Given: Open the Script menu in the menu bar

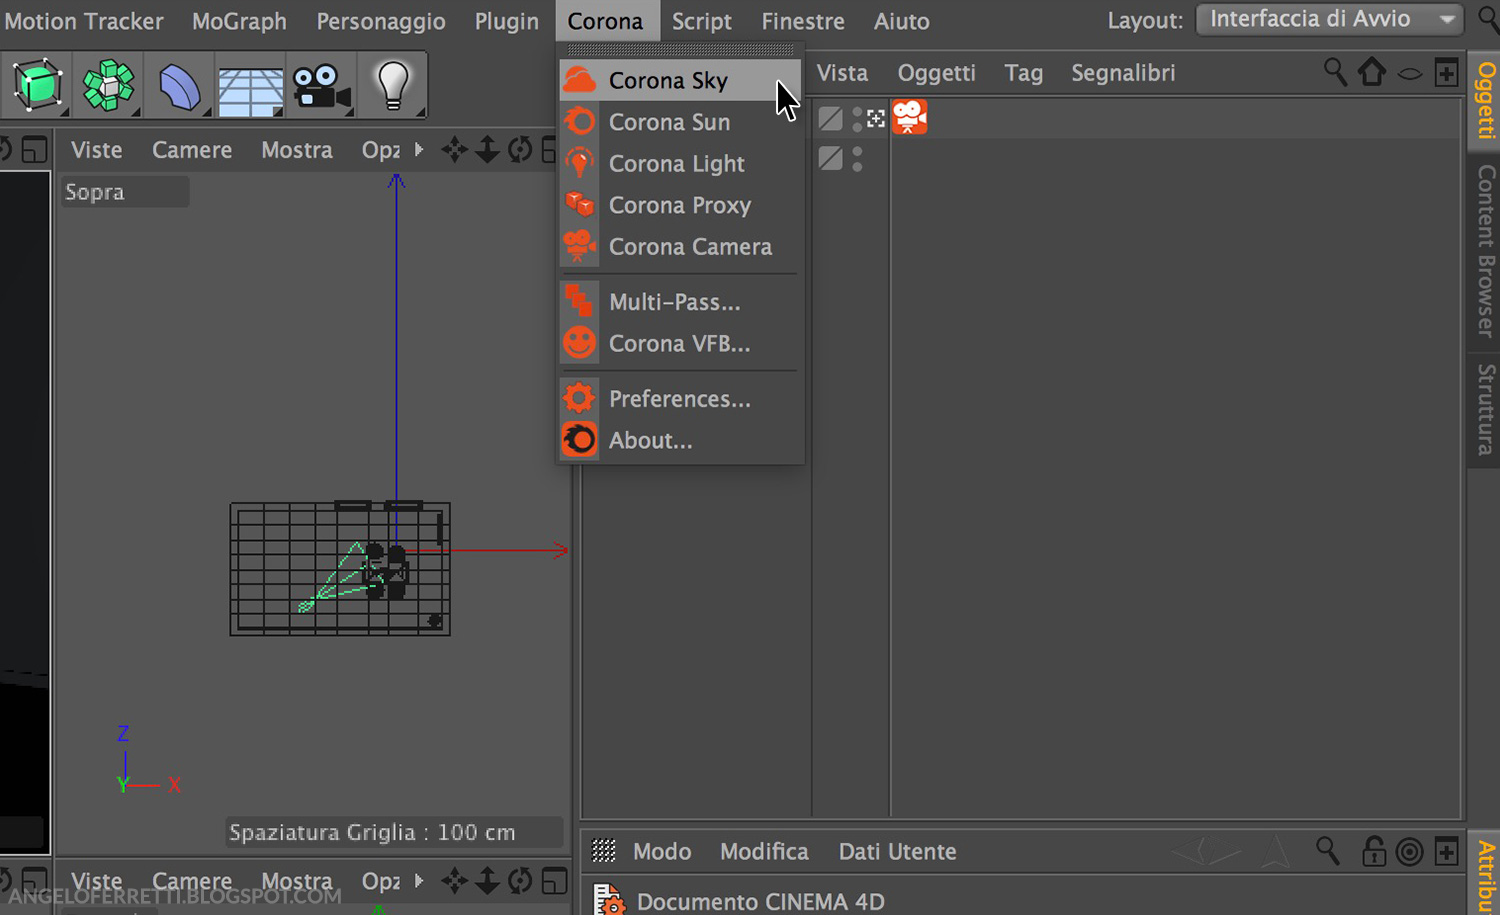Looking at the screenshot, I should point(702,21).
